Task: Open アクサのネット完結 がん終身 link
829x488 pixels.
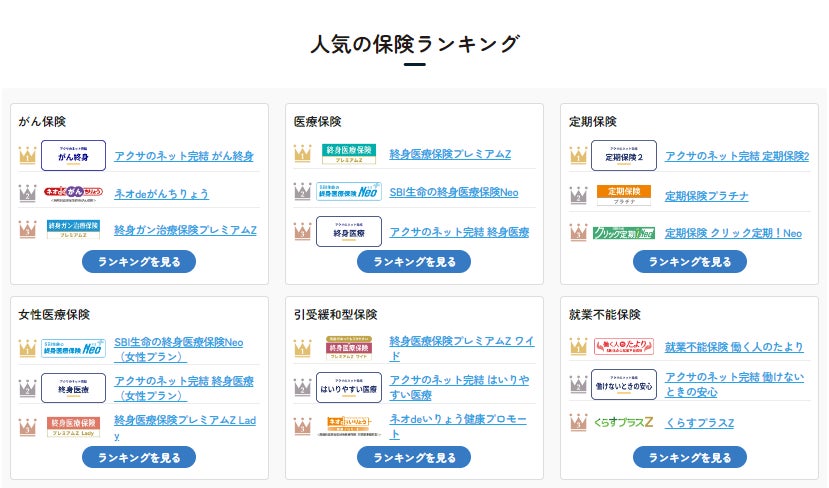Action: point(184,156)
